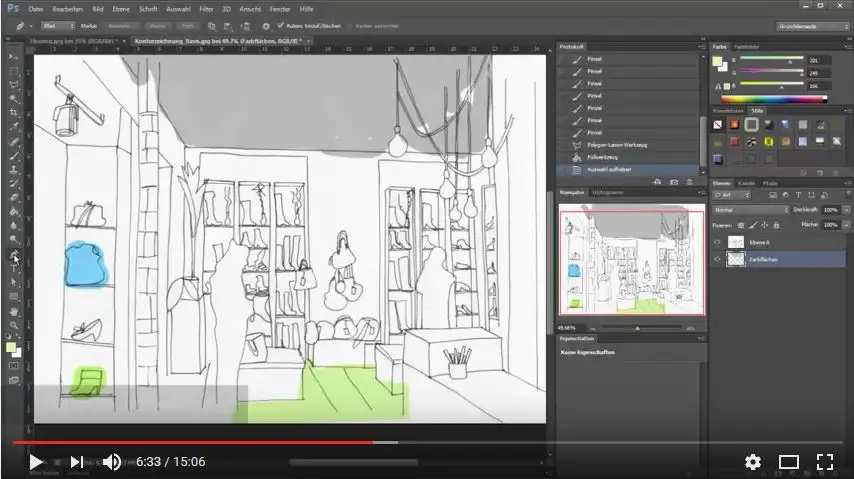This screenshot has height=479, width=854.
Task: Open the Protokoll panel menu
Action: click(x=701, y=47)
